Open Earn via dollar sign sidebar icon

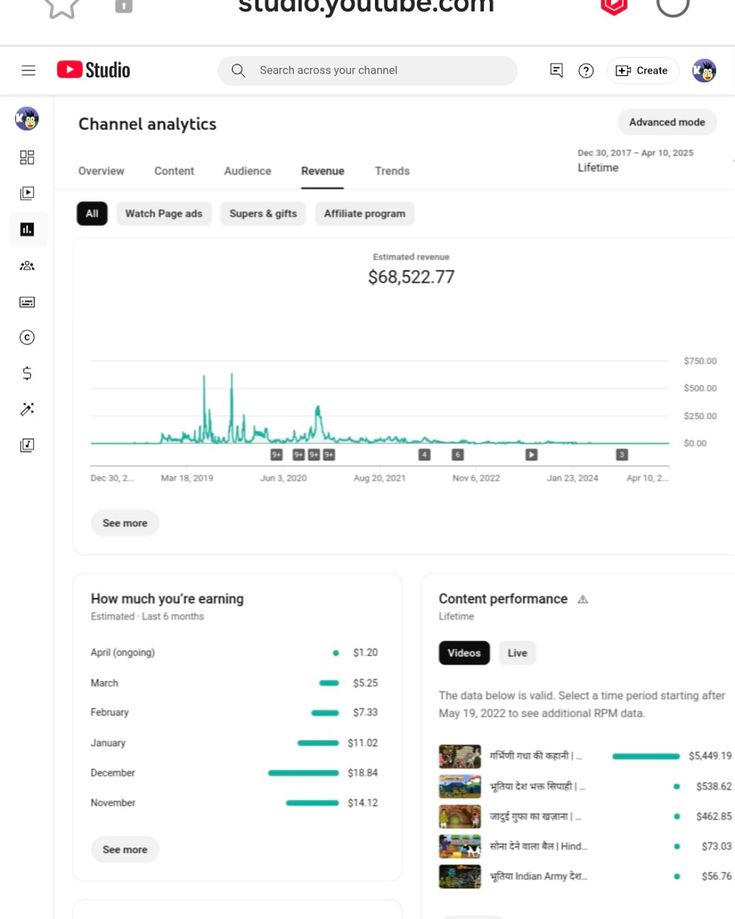[27, 373]
